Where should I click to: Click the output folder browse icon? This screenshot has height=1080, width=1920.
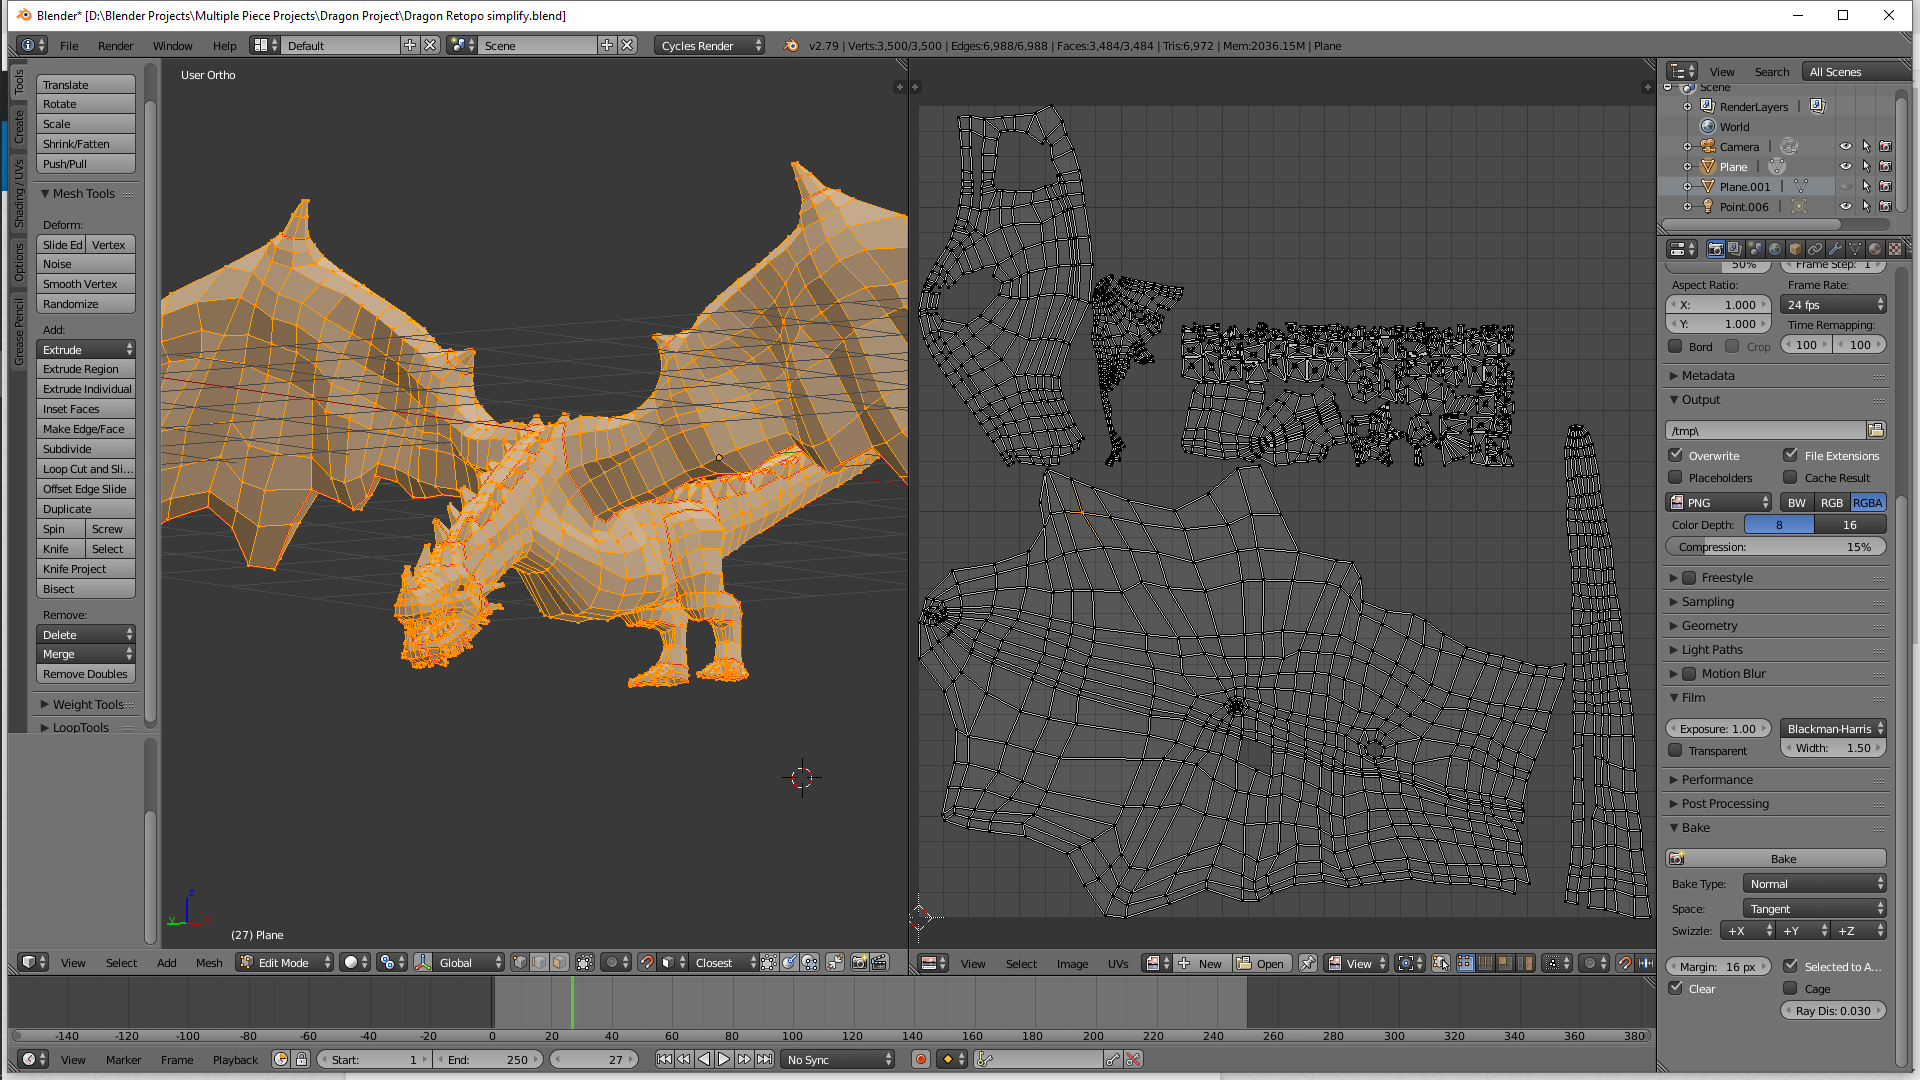click(x=1876, y=430)
